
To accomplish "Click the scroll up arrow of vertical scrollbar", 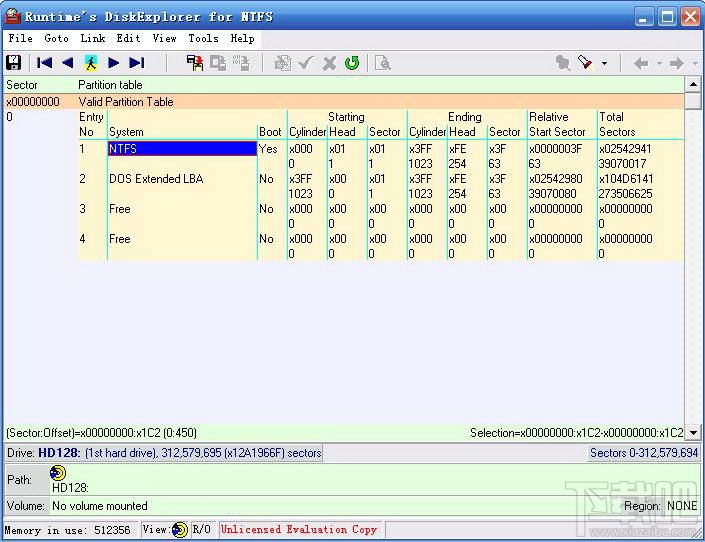I will [x=693, y=86].
